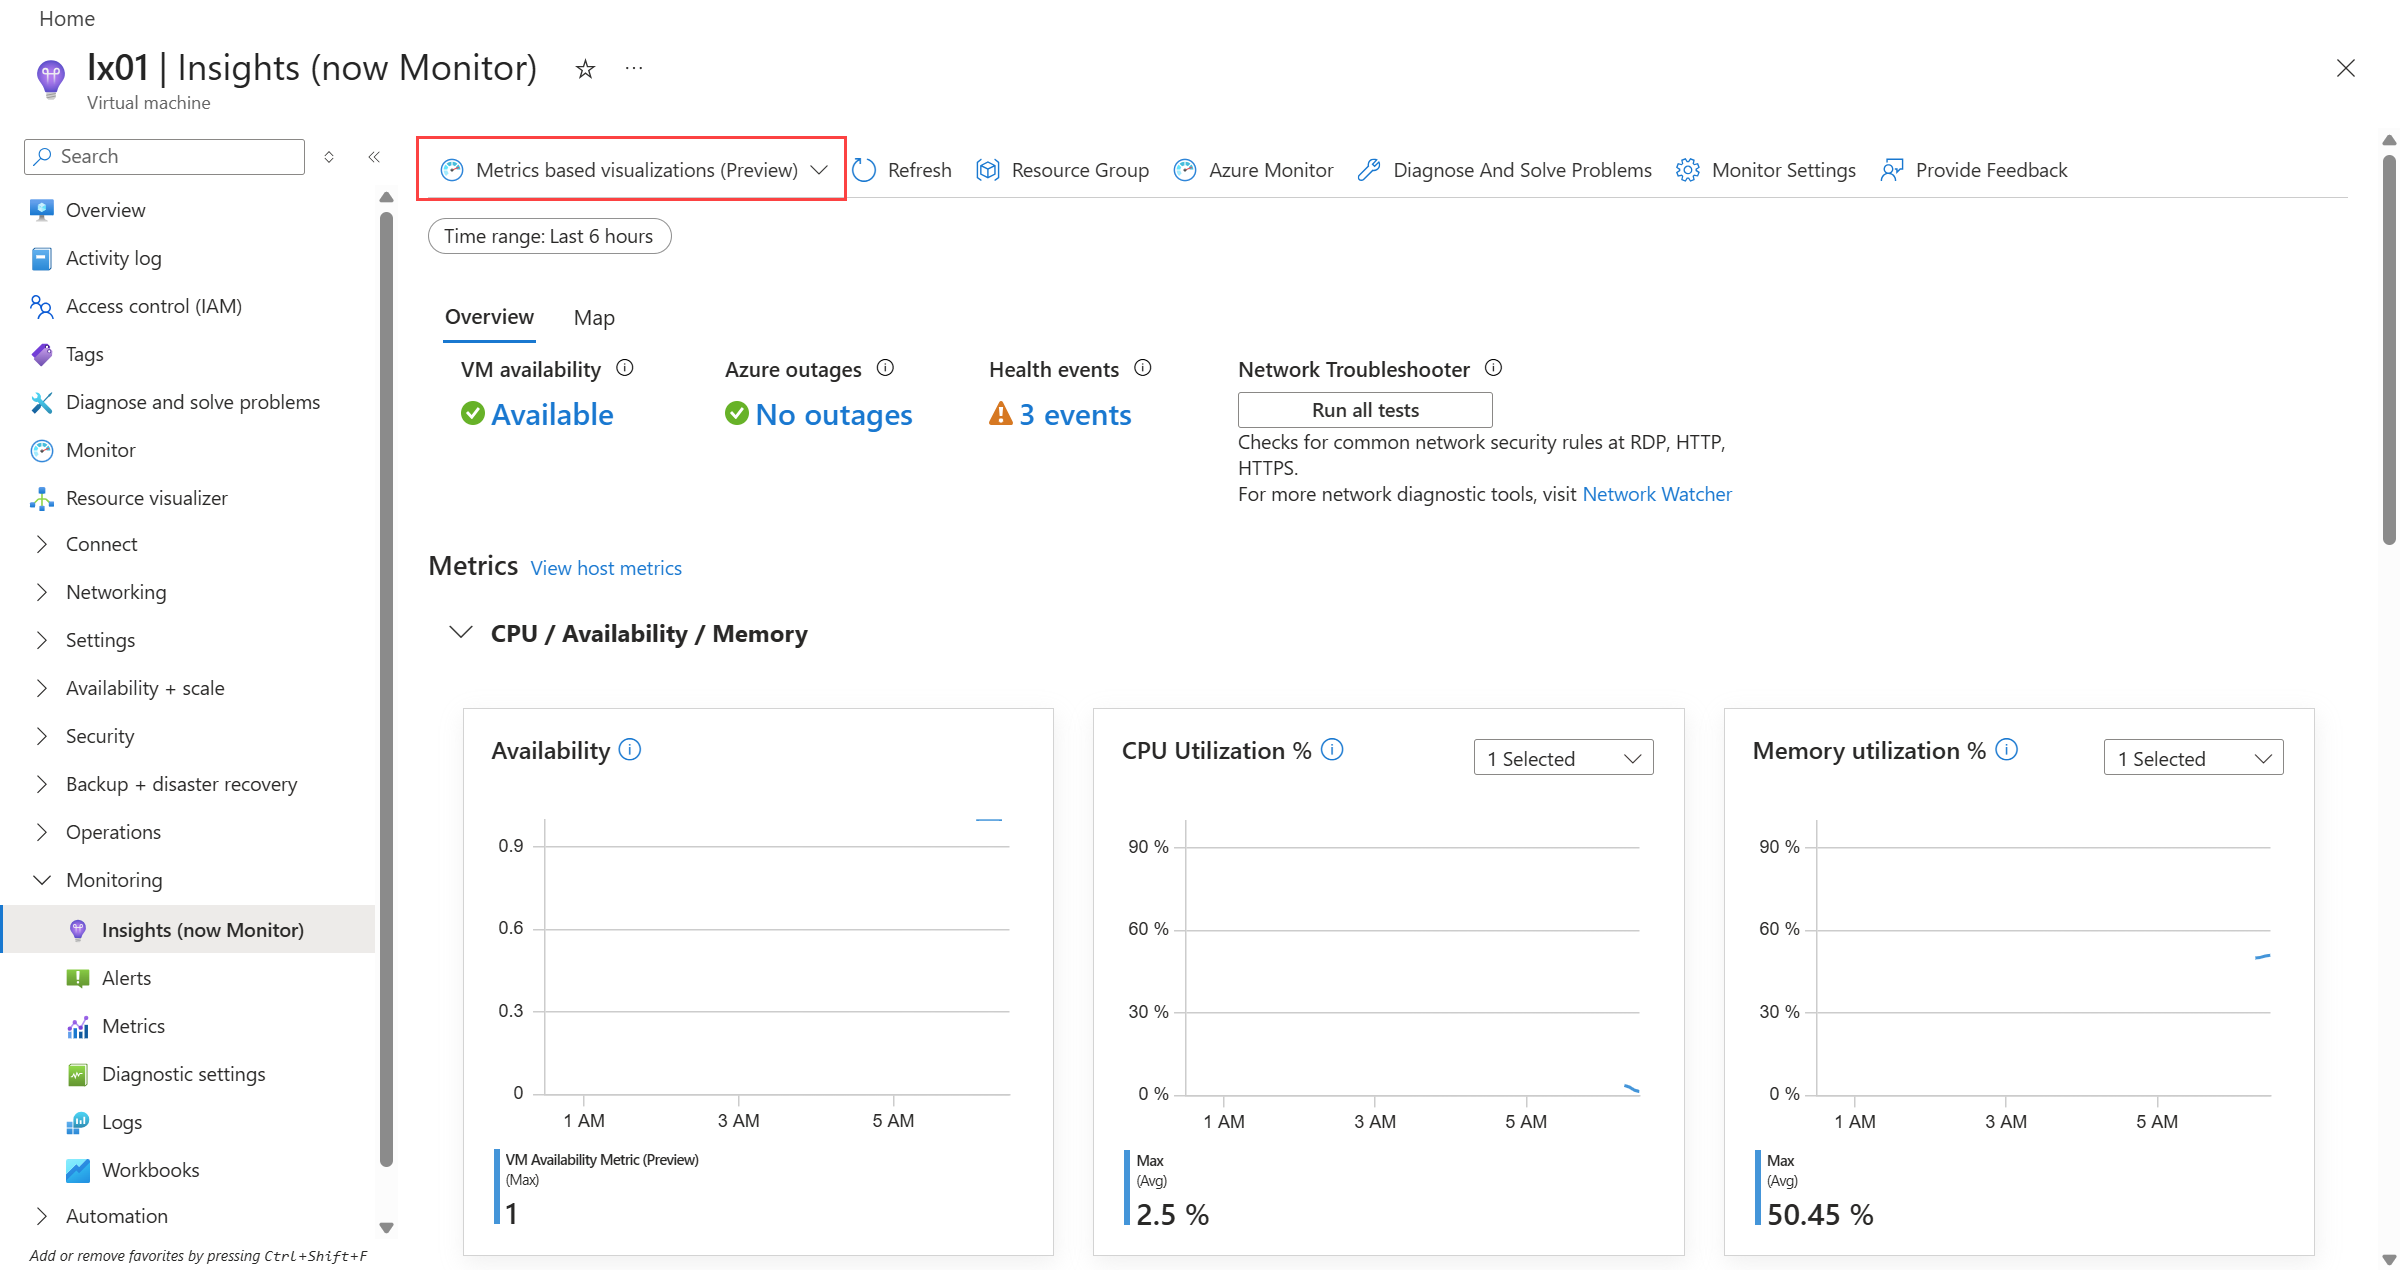Click the Health events info icon
Image resolution: width=2400 pixels, height=1270 pixels.
[x=1143, y=368]
